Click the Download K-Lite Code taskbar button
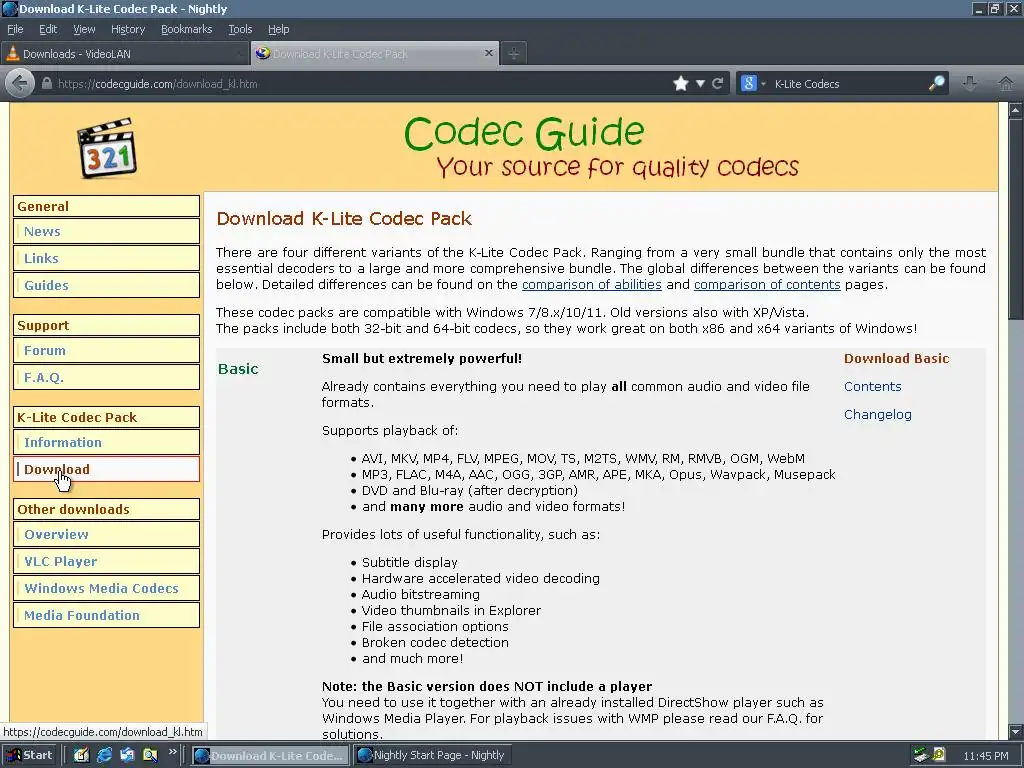 [270, 755]
